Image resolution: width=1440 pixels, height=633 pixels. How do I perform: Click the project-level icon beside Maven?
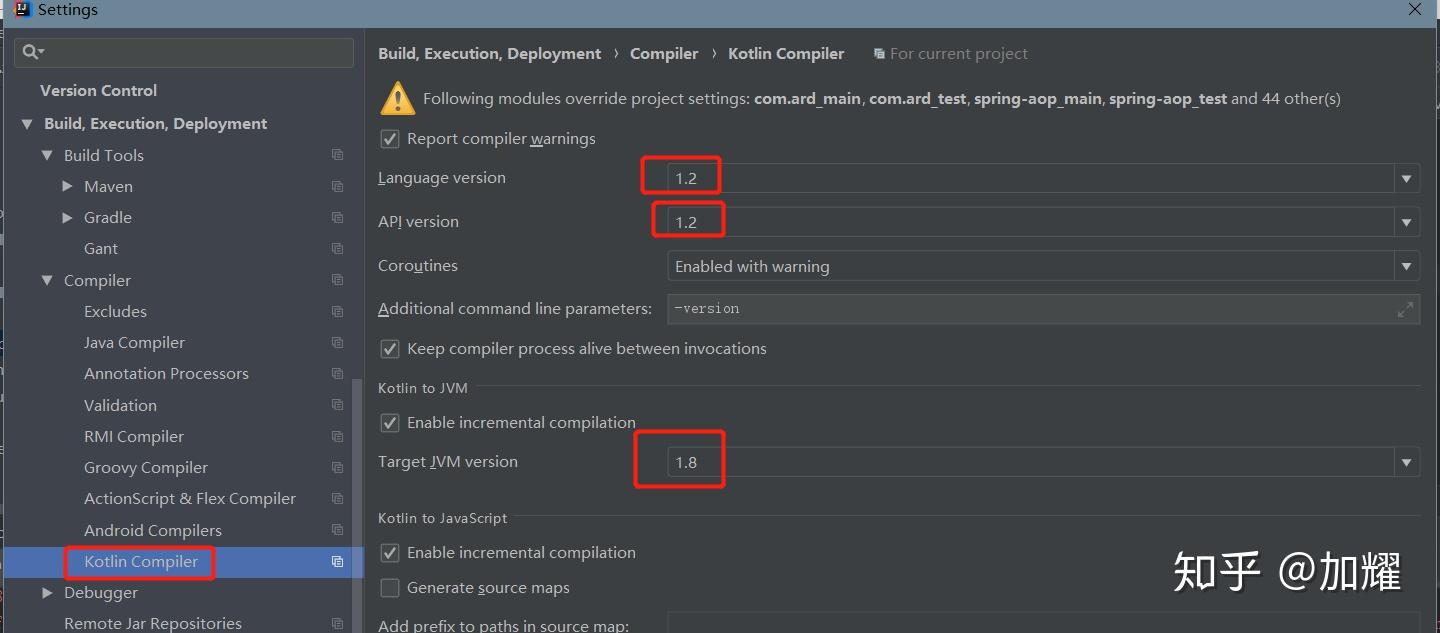click(x=337, y=186)
